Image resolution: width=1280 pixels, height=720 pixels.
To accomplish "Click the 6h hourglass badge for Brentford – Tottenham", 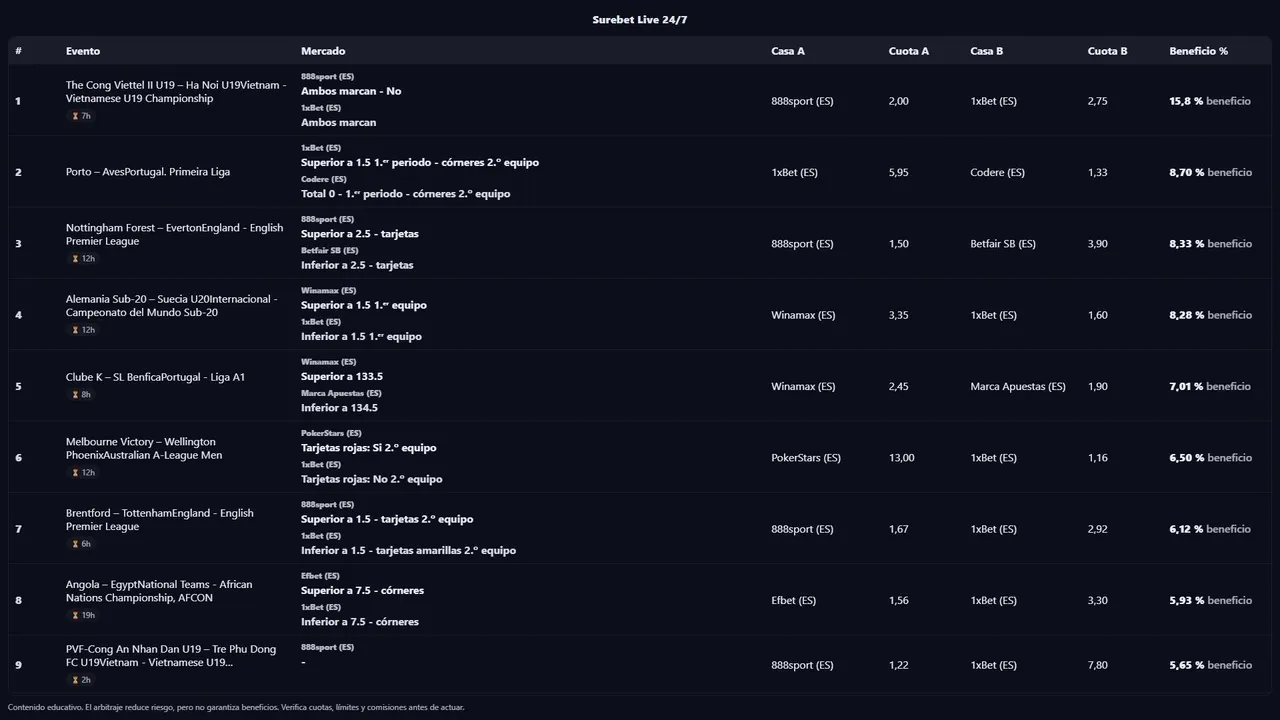I will [81, 544].
